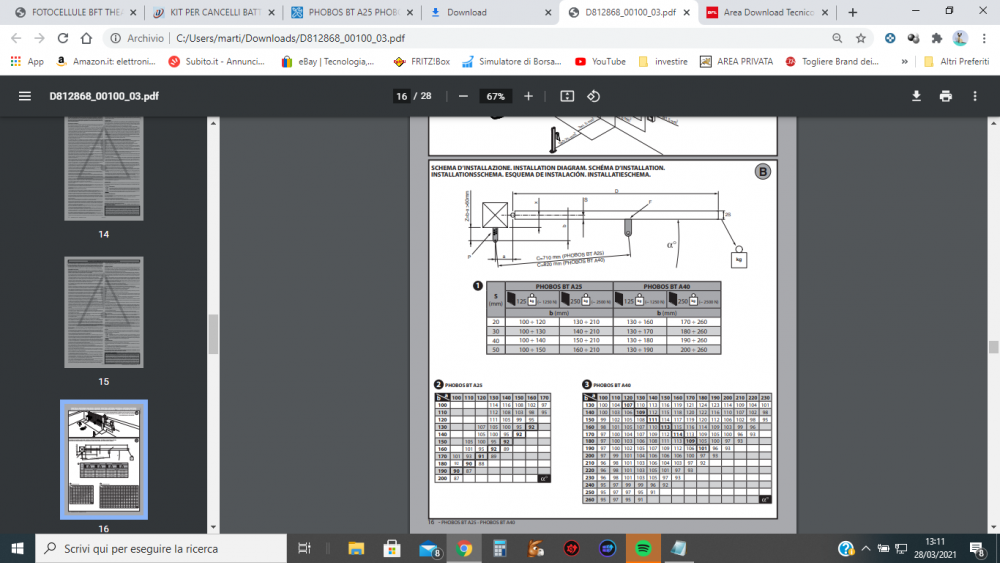Toggle the PDF sidebar hamburger menu
This screenshot has width=1000, height=563.
point(25,96)
